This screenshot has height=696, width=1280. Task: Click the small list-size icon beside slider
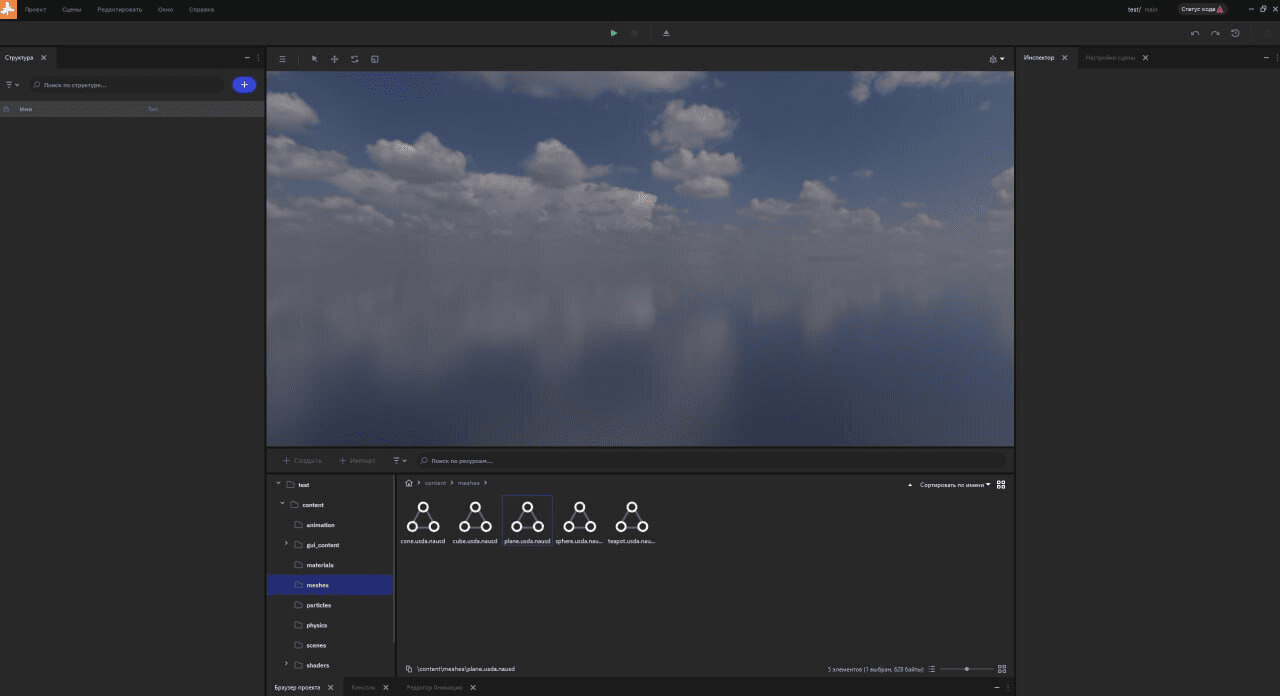point(931,669)
